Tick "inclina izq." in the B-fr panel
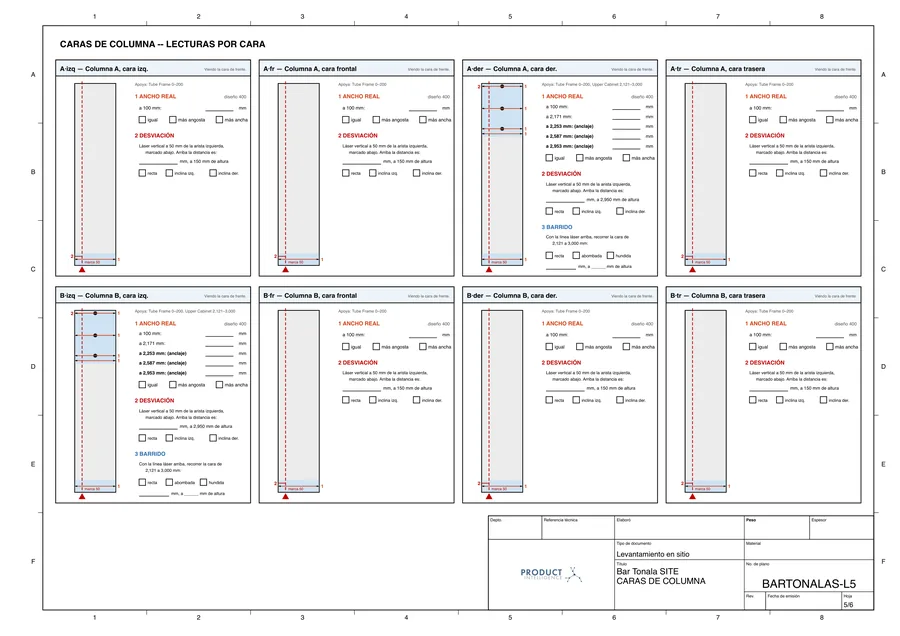Screen dimensions: 900x636 coord(373,400)
